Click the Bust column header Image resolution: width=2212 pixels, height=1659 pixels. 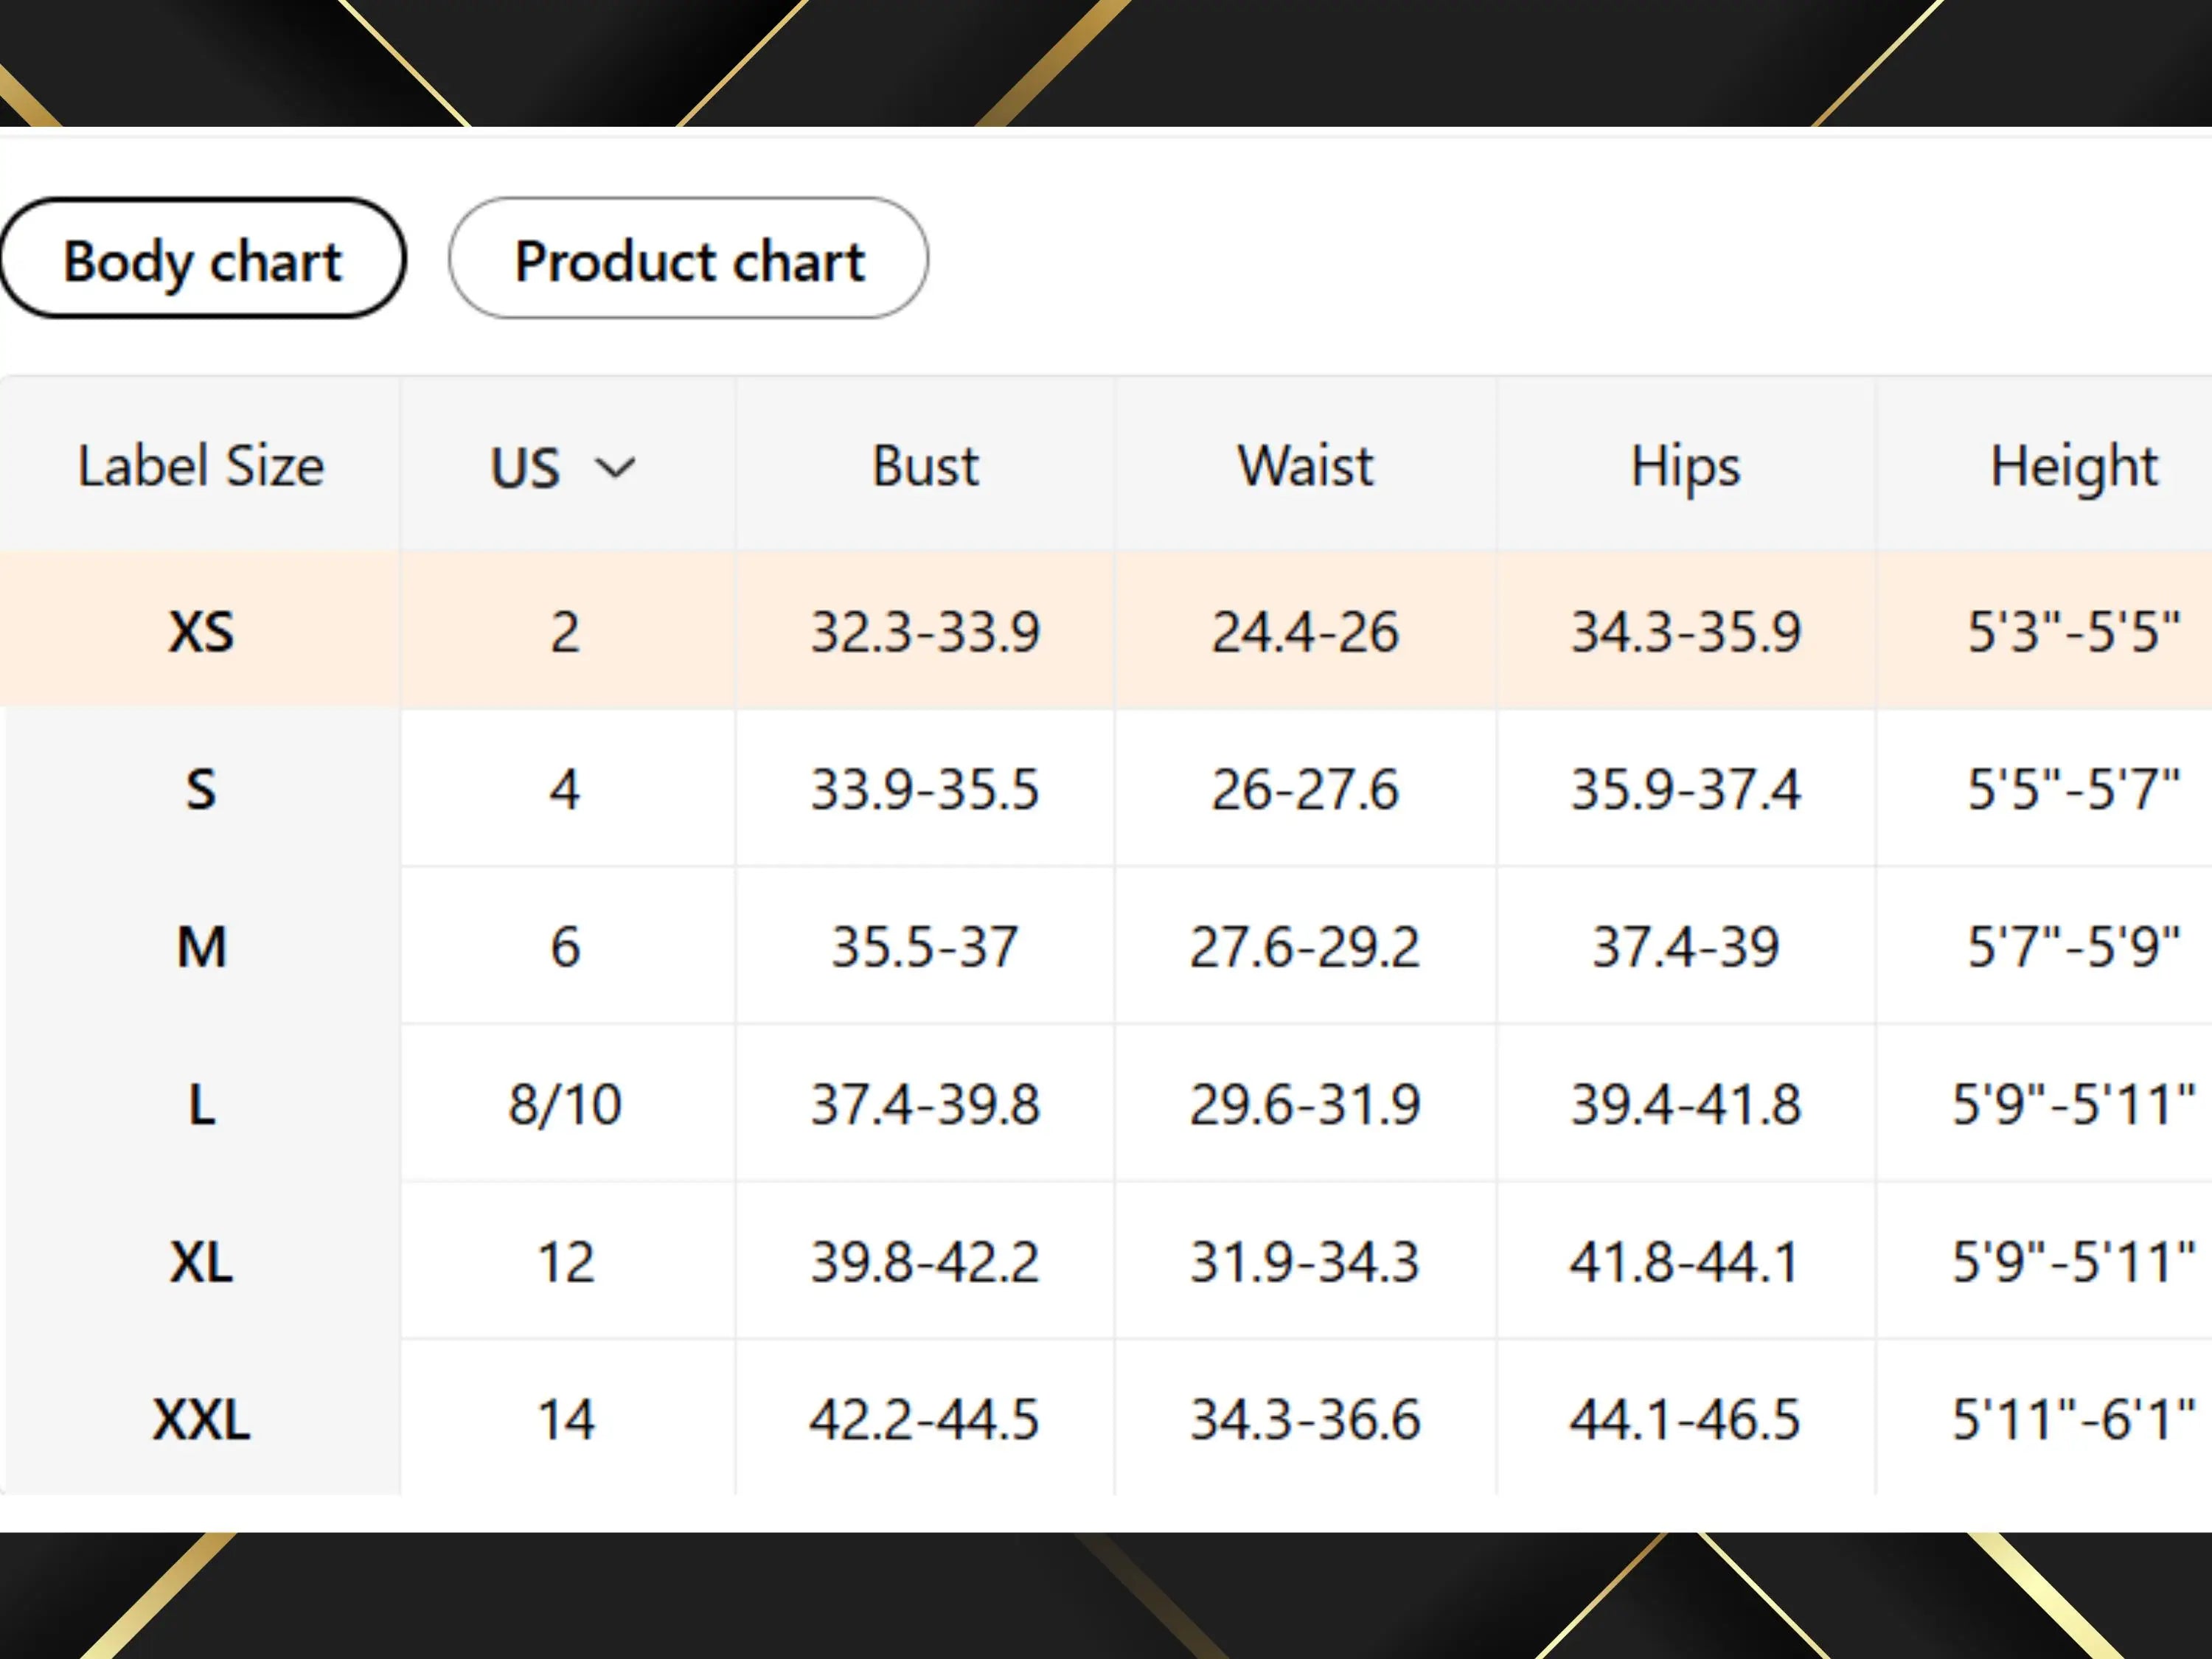point(925,466)
